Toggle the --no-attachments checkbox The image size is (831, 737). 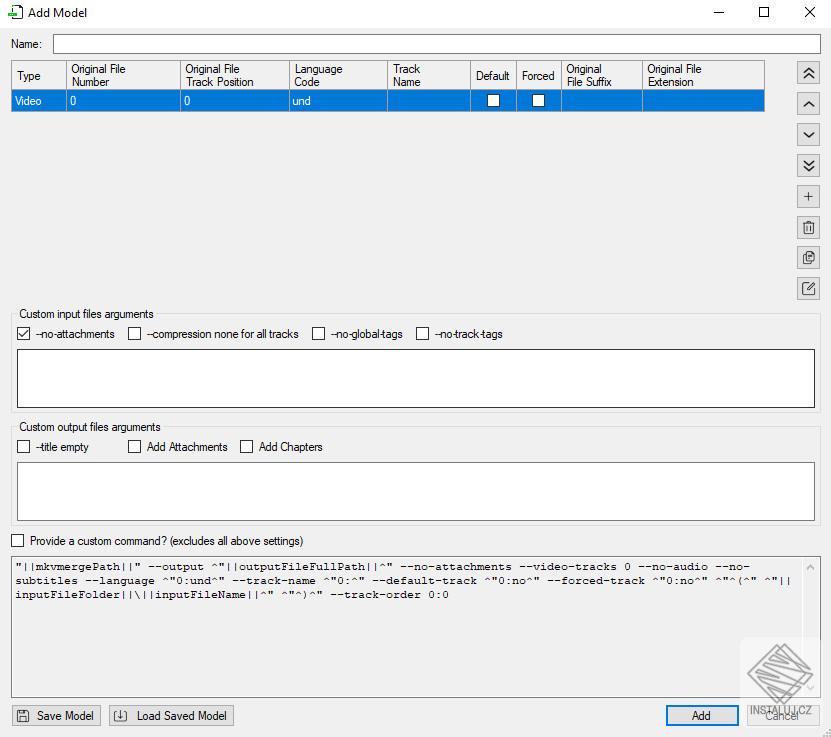[x=23, y=334]
